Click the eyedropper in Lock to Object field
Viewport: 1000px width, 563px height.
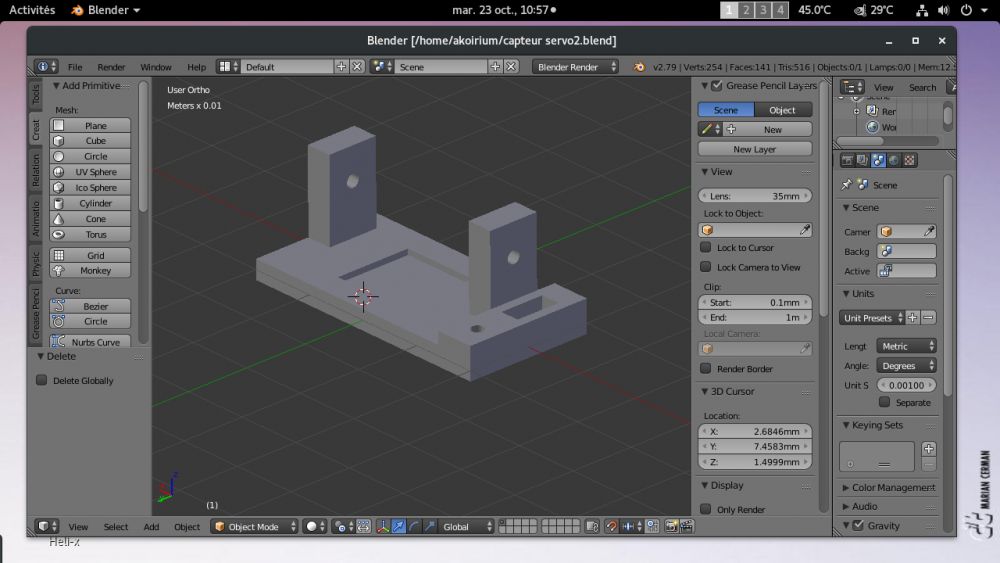(x=805, y=230)
